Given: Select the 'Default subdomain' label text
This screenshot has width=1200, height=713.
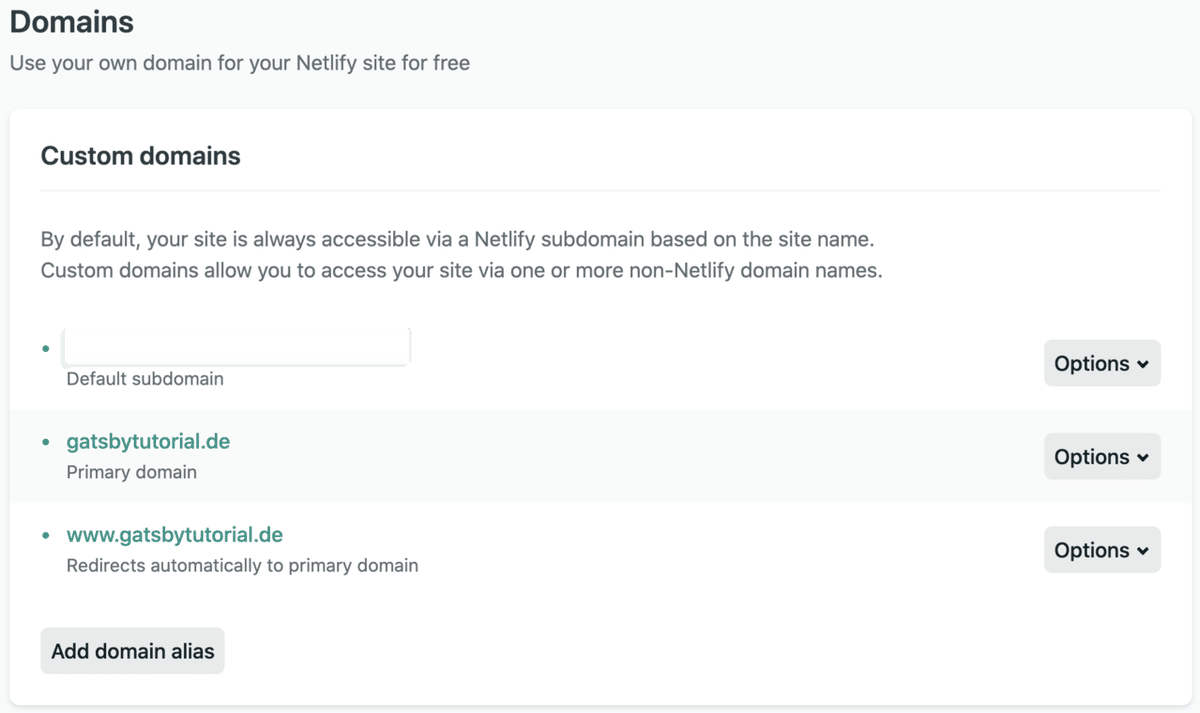Looking at the screenshot, I should [145, 379].
